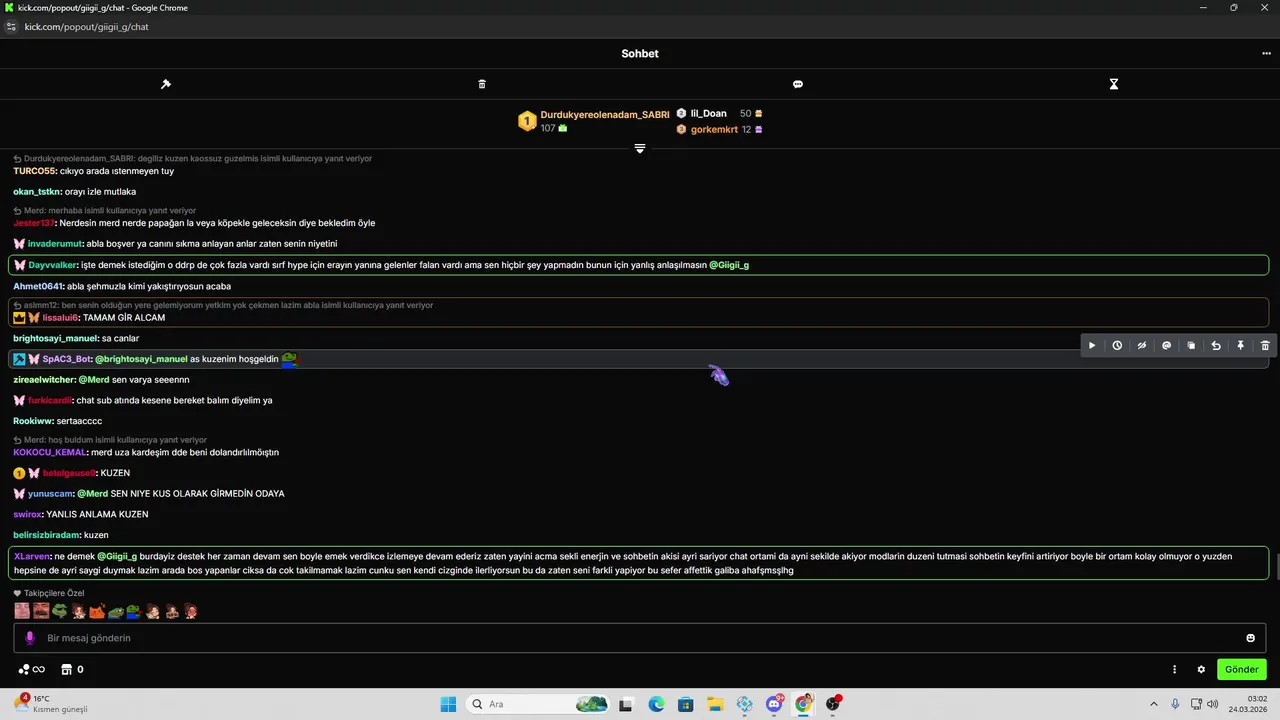This screenshot has height=720, width=1280.
Task: Open File Explorer from taskbar
Action: click(x=714, y=704)
